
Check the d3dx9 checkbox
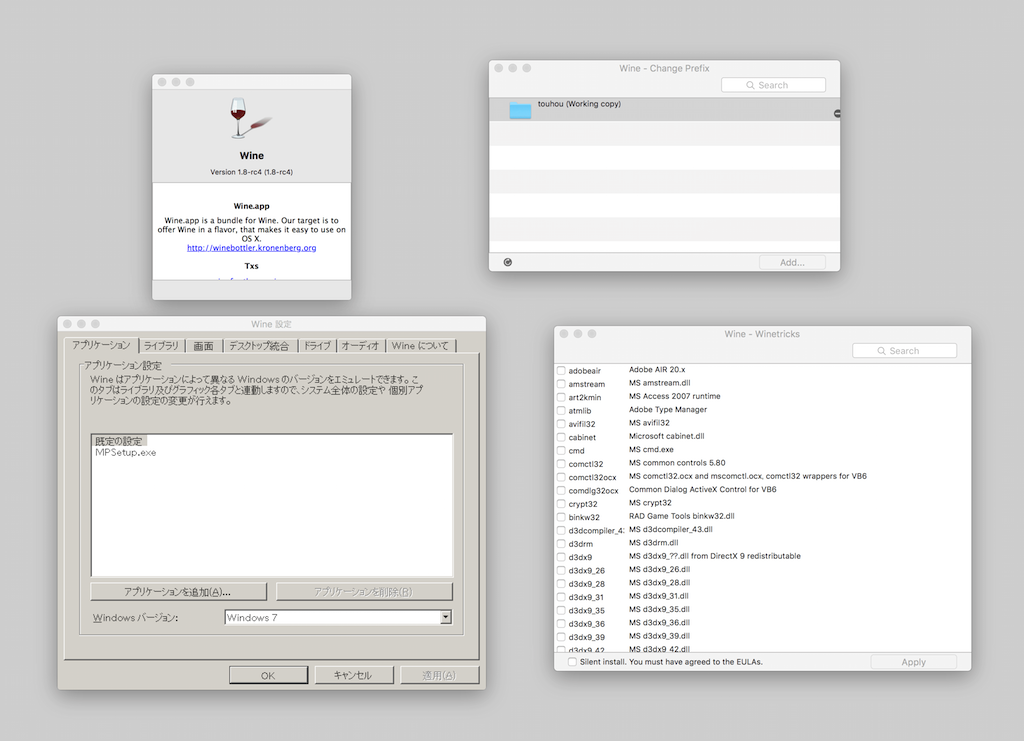[561, 557]
